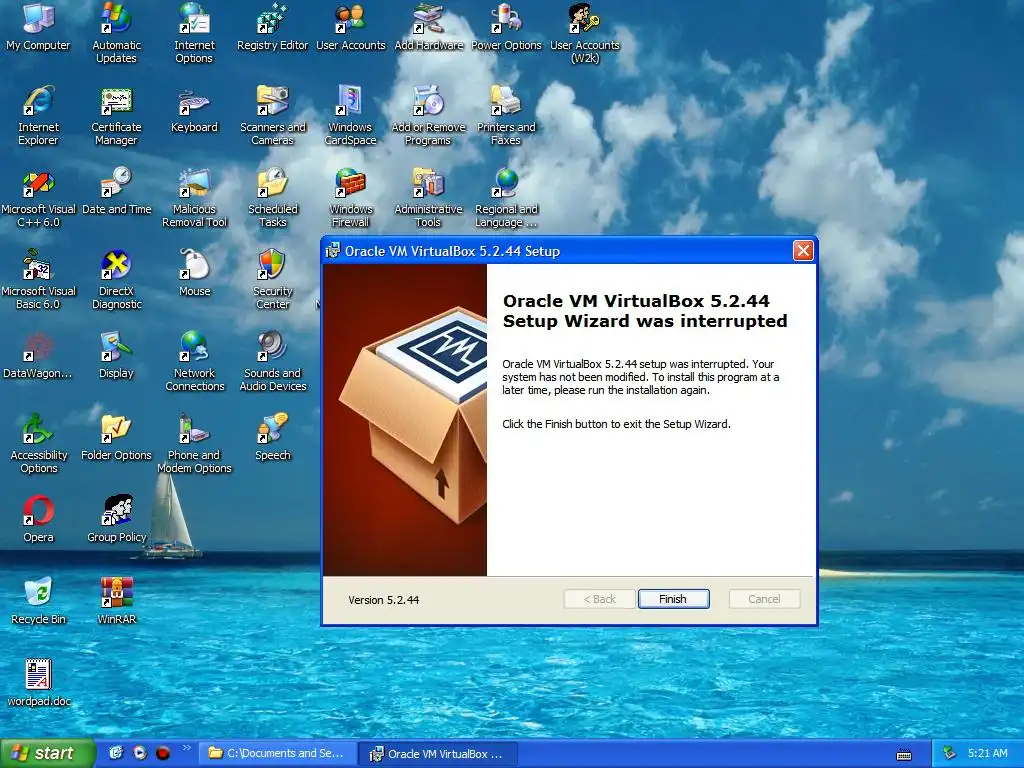1024x768 pixels.
Task: Select the Microsoft Visual Basic 6.0 icon
Action: tap(38, 280)
